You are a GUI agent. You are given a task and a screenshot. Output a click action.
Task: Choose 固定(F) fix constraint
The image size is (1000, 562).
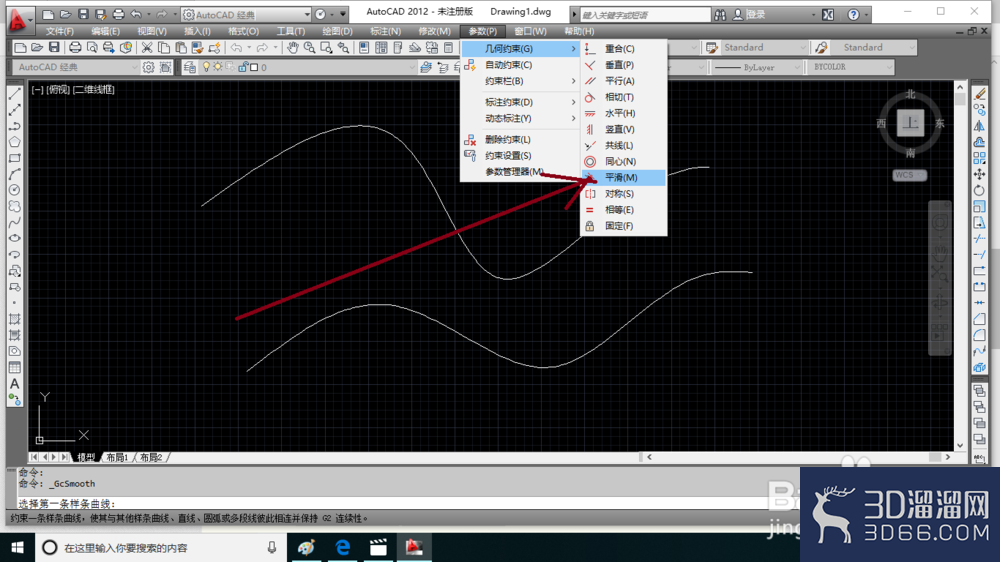click(623, 226)
